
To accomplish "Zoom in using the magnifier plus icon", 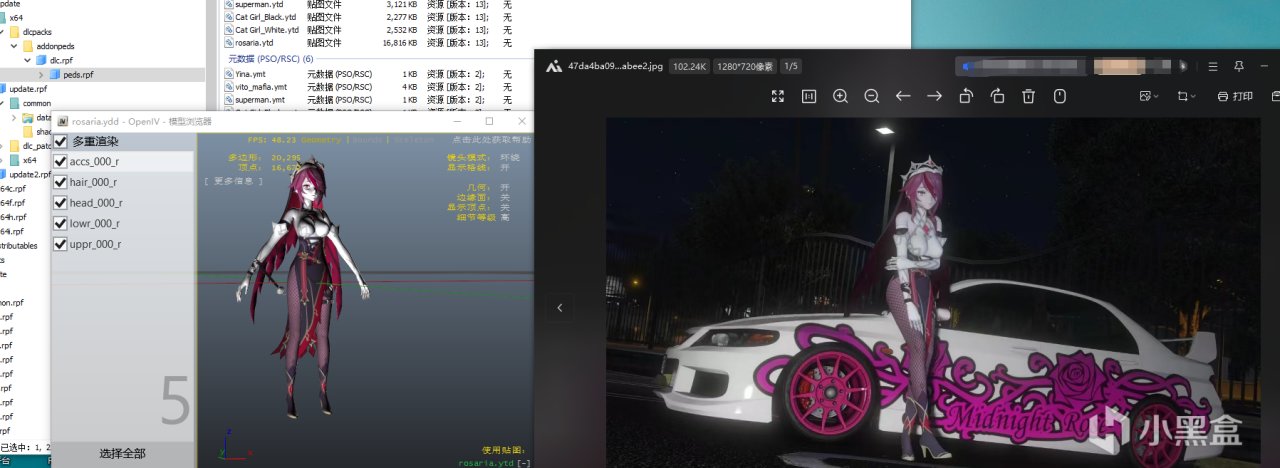I will coord(840,96).
